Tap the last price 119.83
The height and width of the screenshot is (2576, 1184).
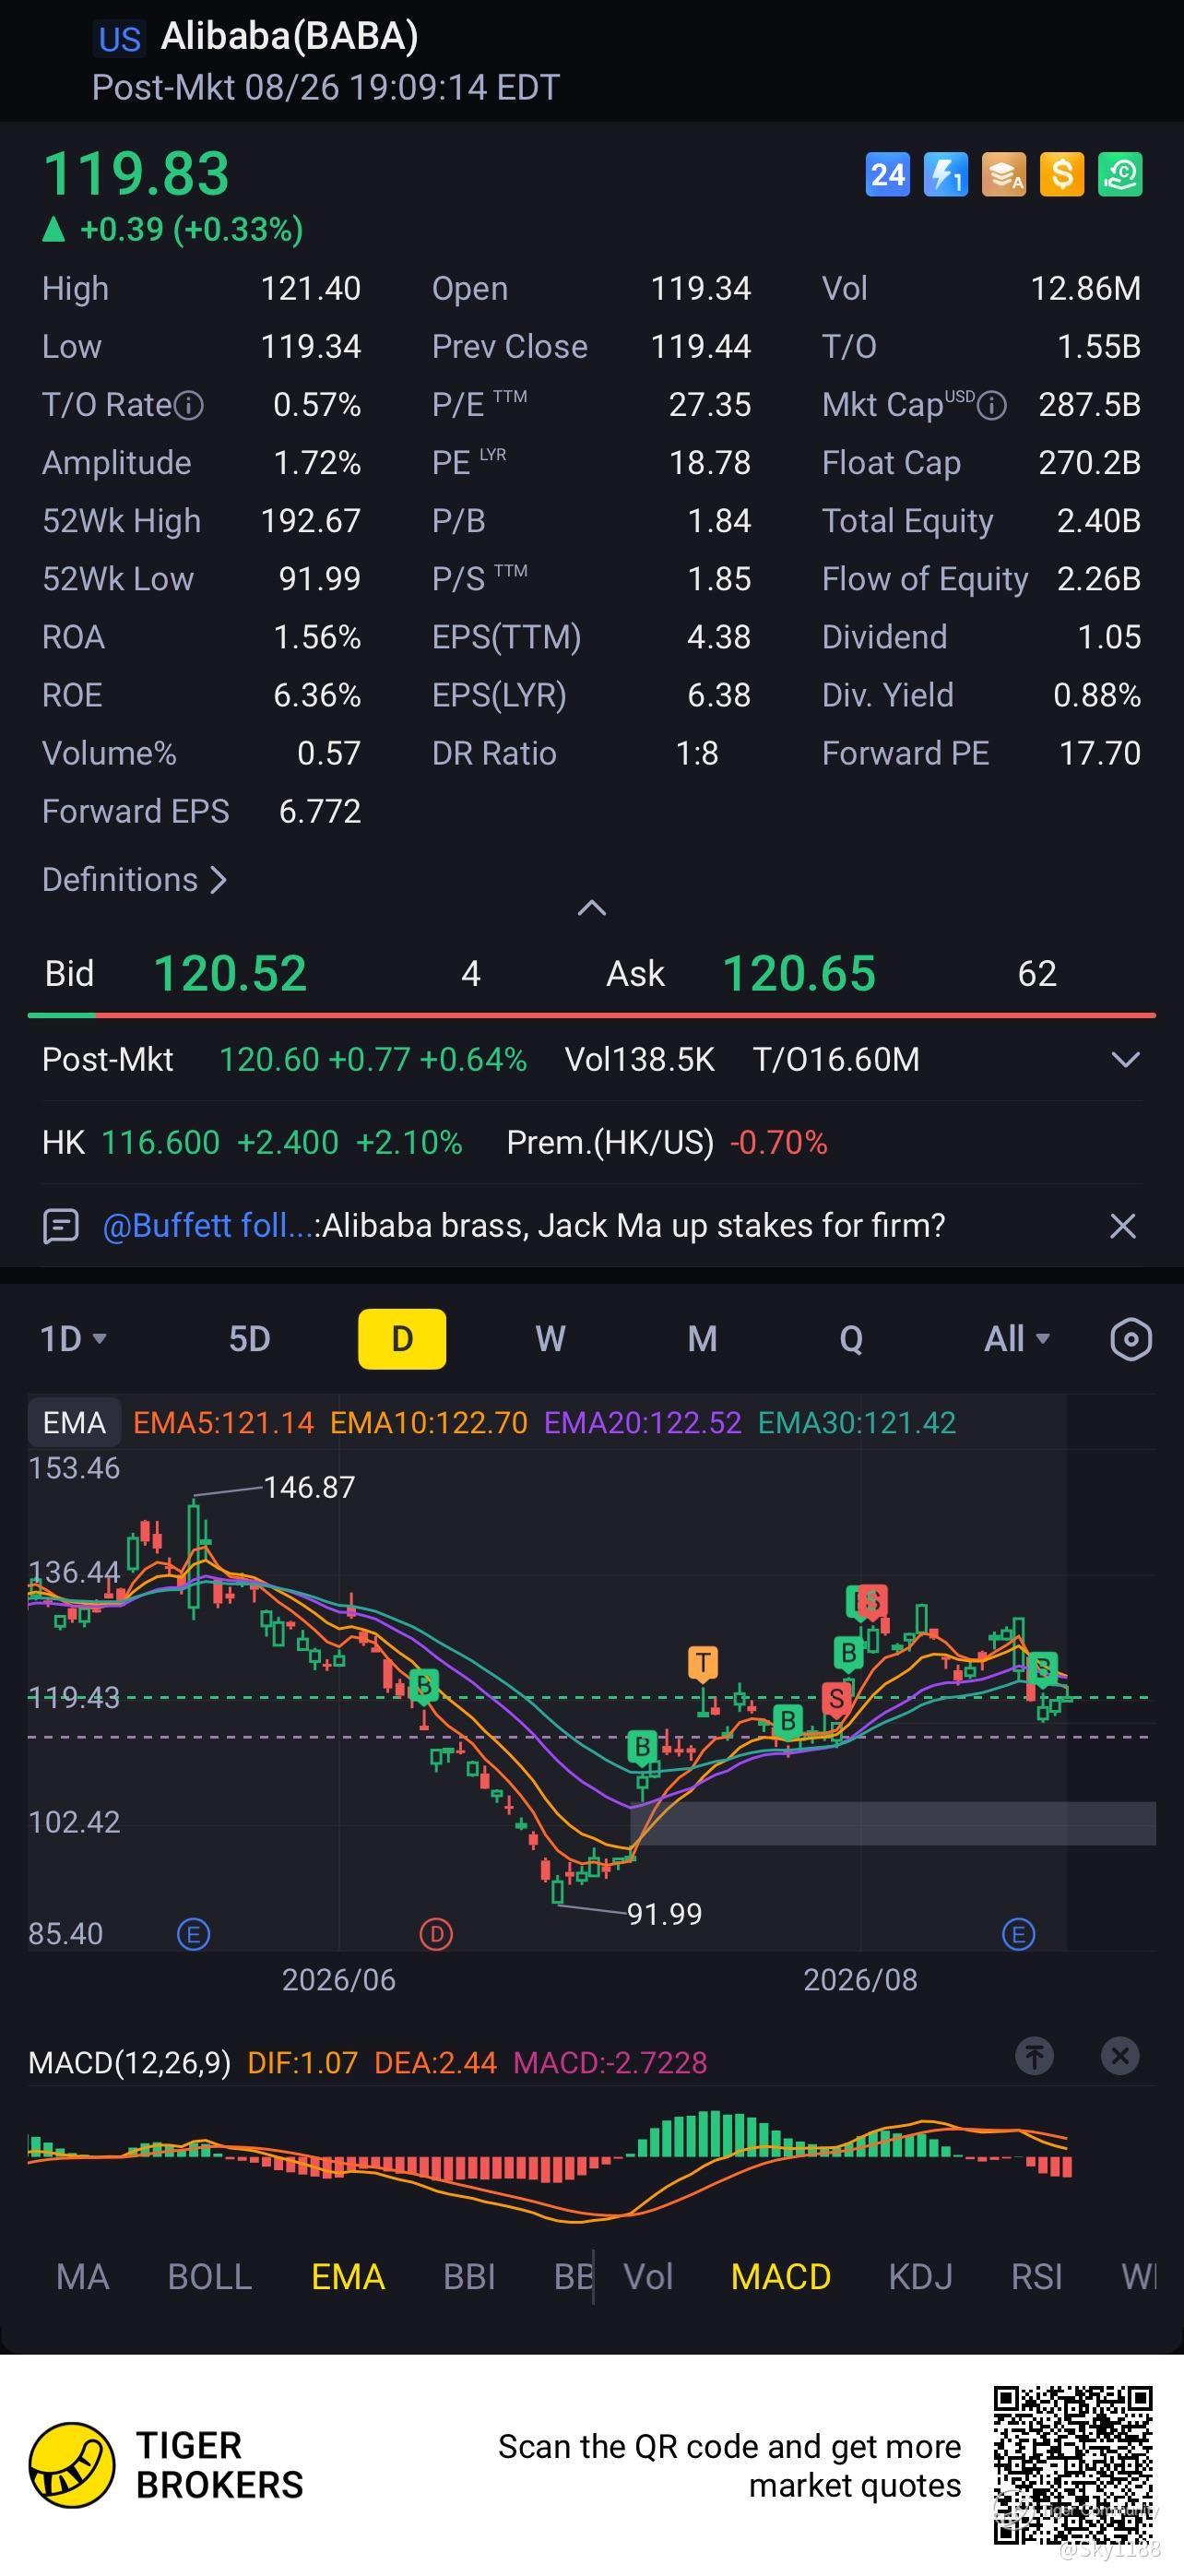click(x=136, y=174)
